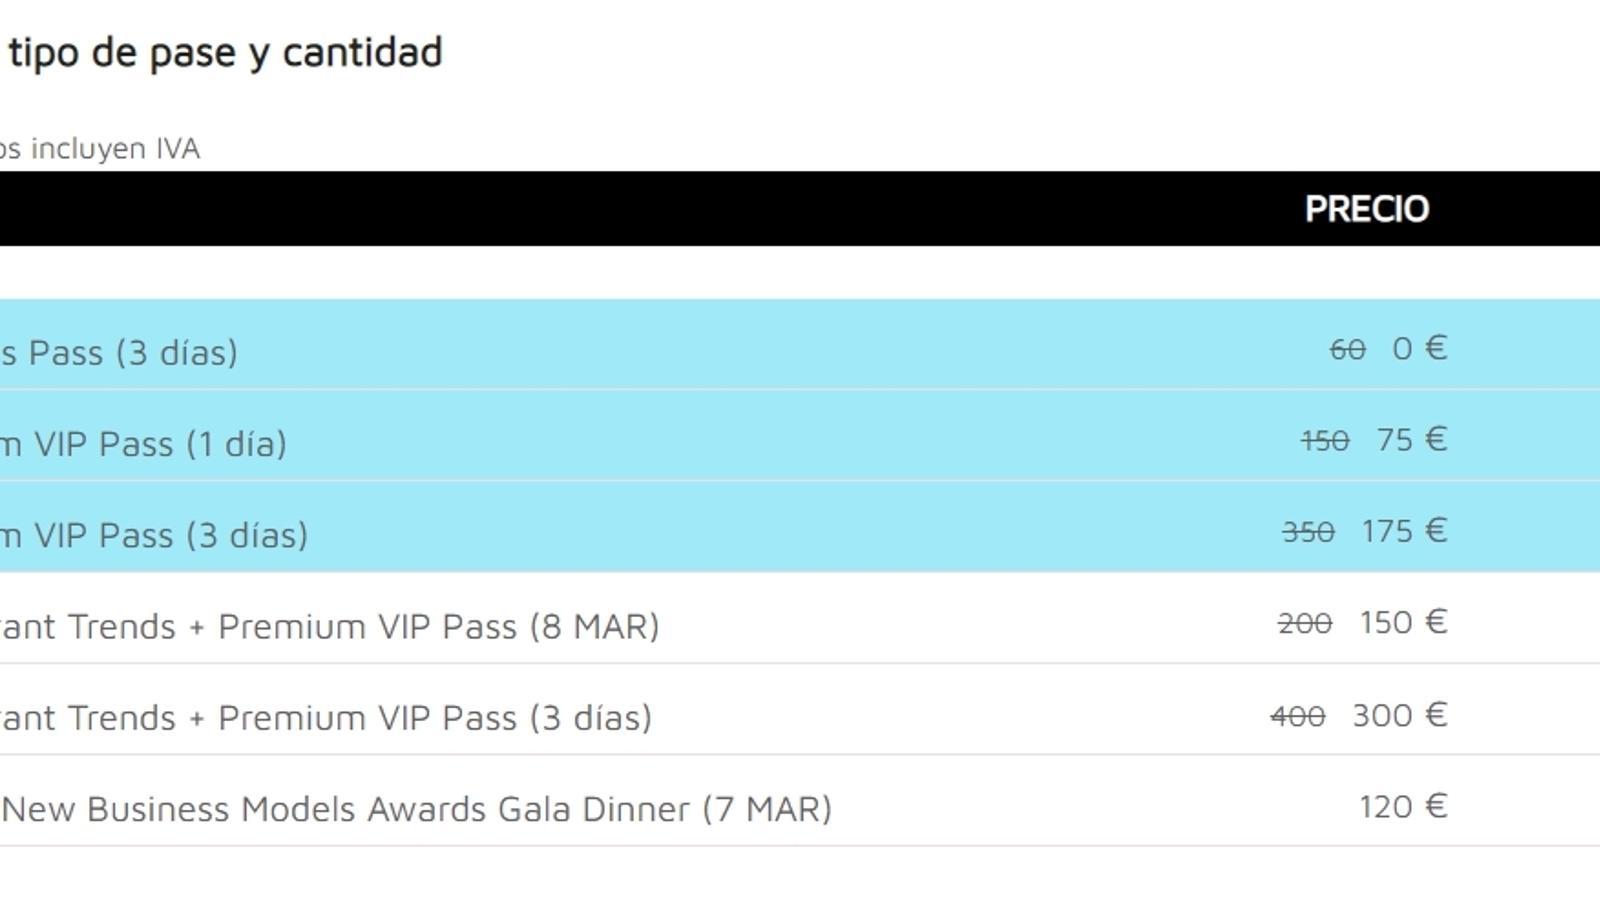Click the 120 € Gala Dinner price

1403,807
